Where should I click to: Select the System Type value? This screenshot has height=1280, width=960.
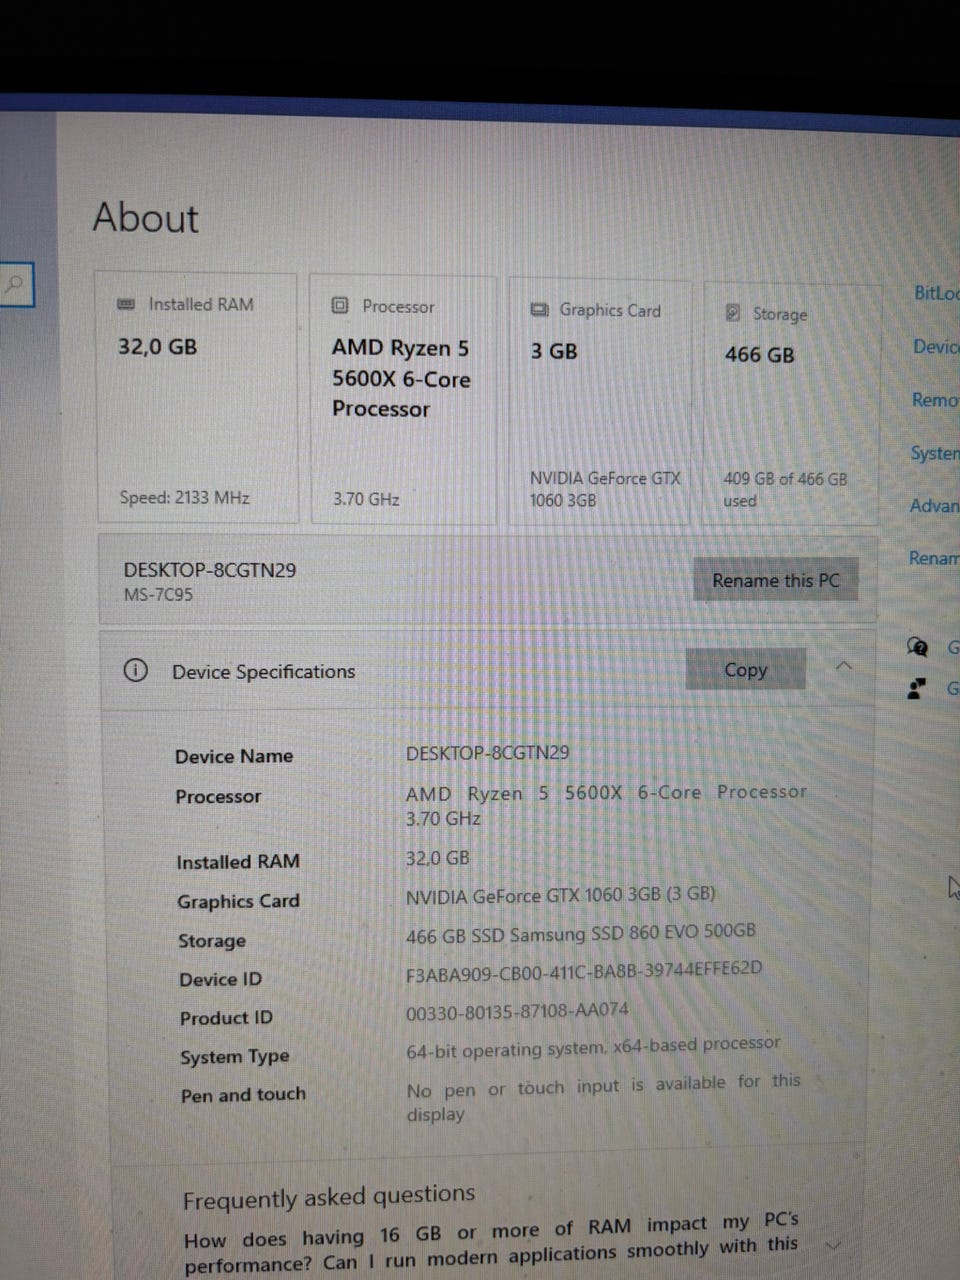tap(593, 1046)
